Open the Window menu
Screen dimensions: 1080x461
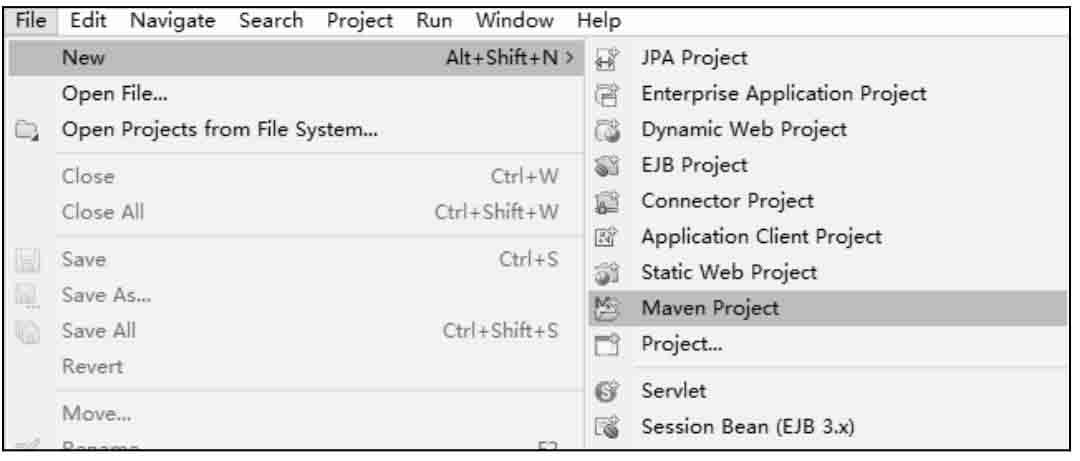(515, 21)
